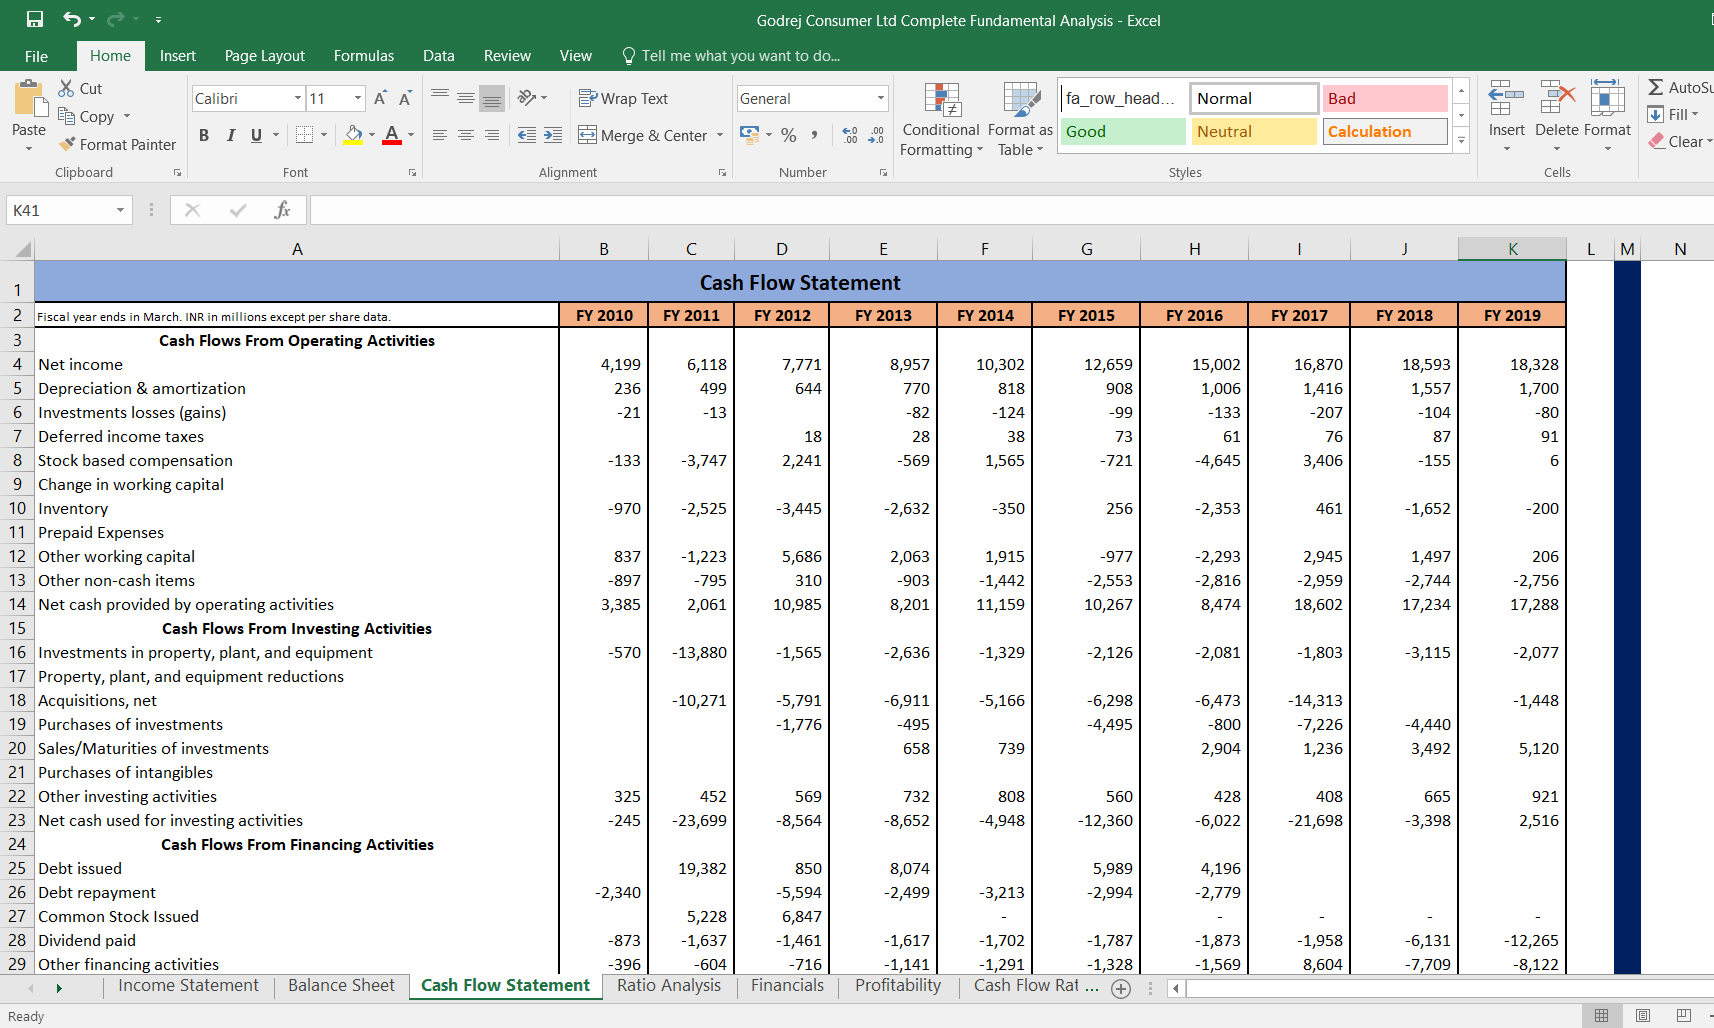
Task: Click the row 14 header
Action: click(17, 604)
